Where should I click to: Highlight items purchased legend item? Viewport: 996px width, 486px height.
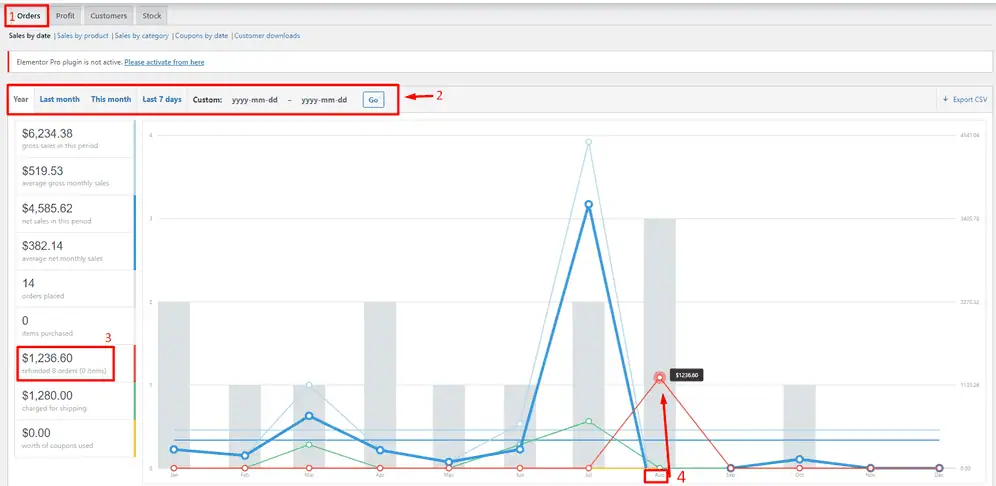75,327
